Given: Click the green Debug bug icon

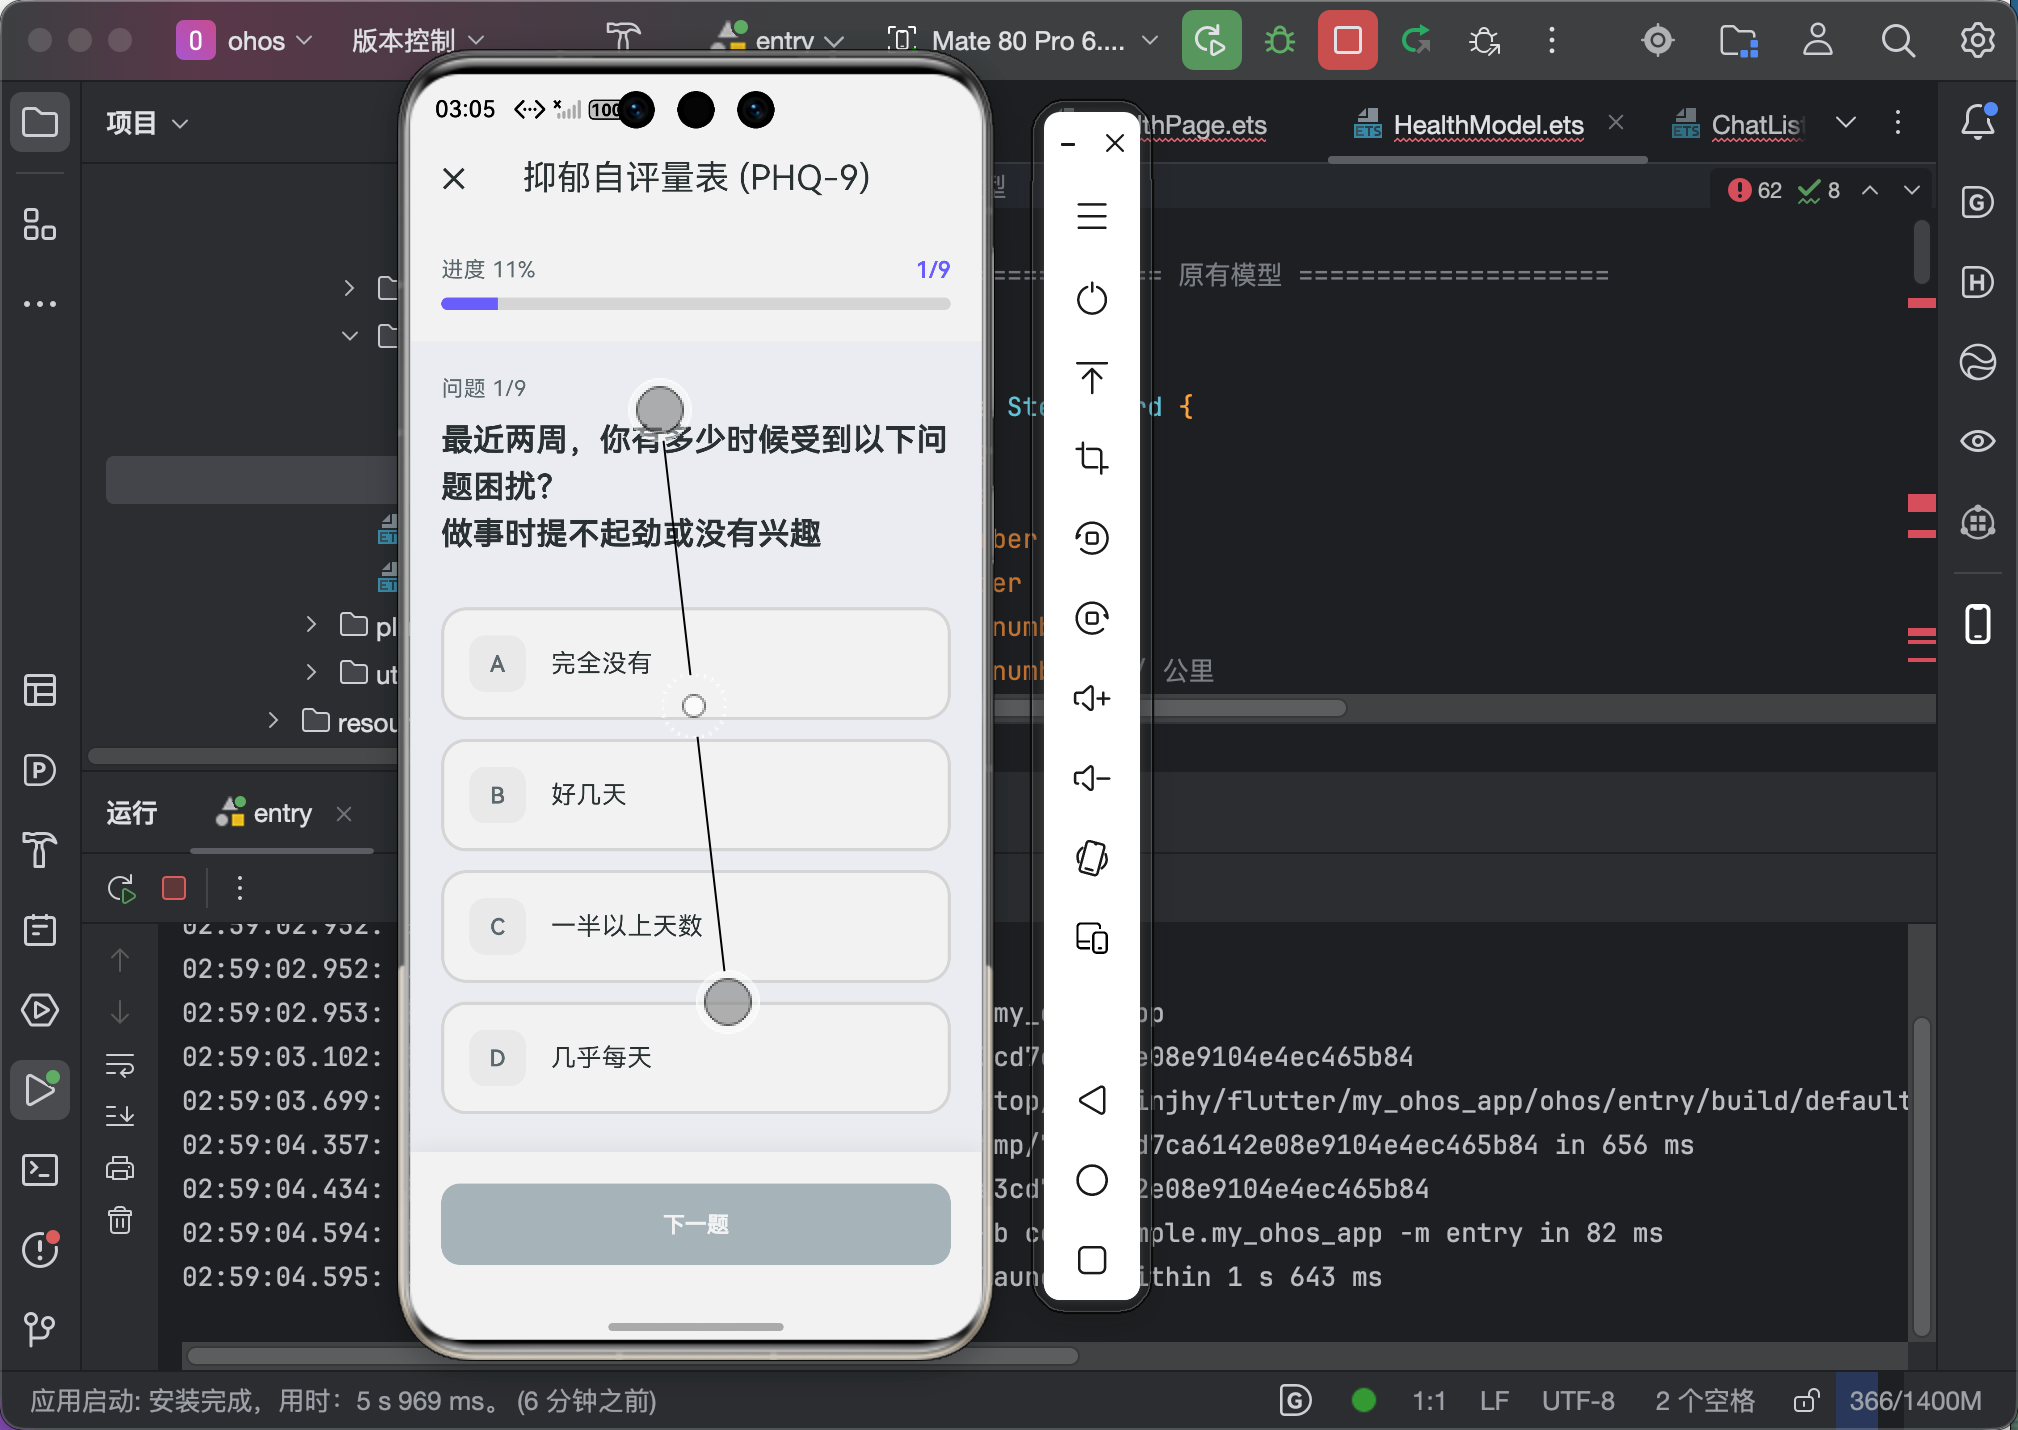Looking at the screenshot, I should (x=1280, y=41).
